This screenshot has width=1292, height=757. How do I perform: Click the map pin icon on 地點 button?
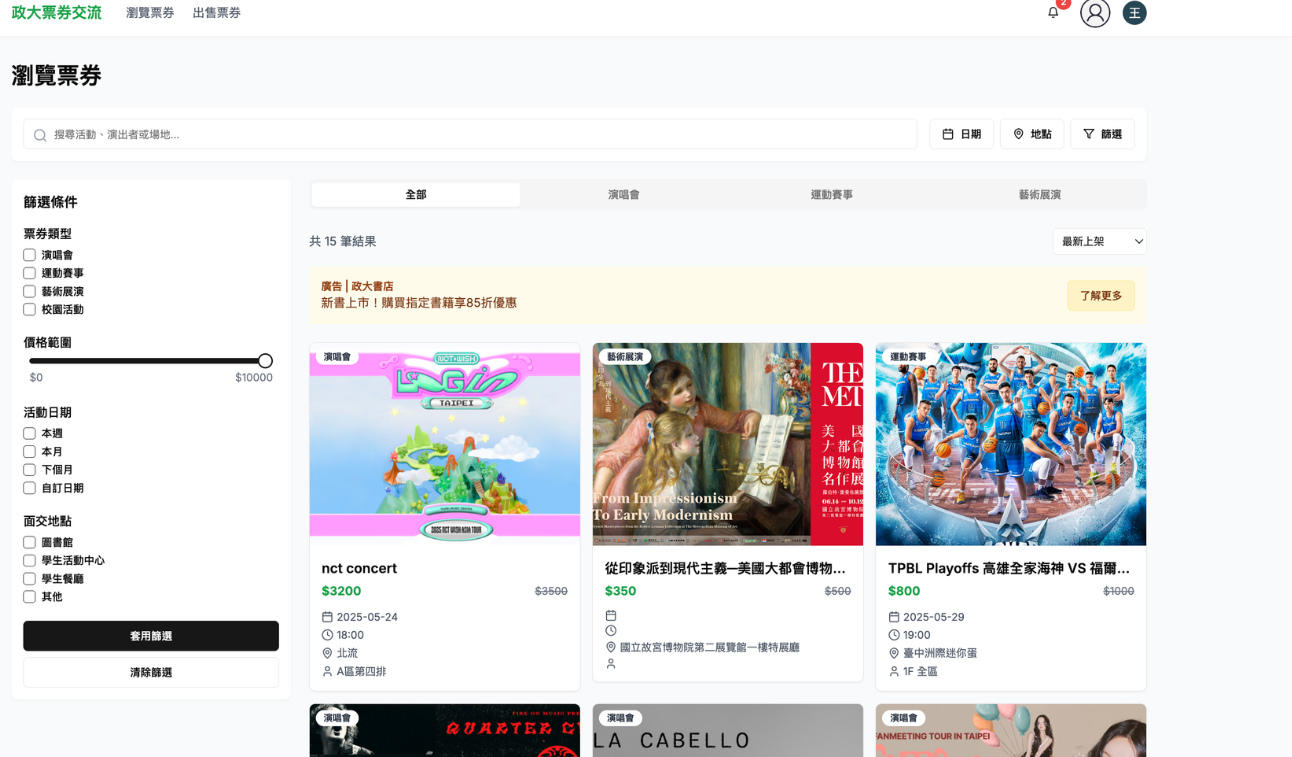point(1018,134)
